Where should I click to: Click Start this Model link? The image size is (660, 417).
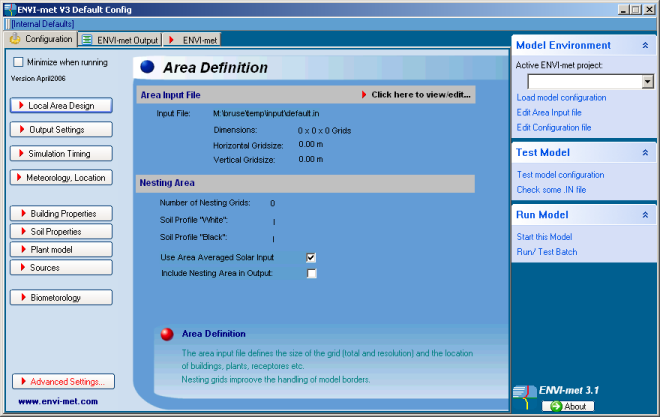point(544,237)
